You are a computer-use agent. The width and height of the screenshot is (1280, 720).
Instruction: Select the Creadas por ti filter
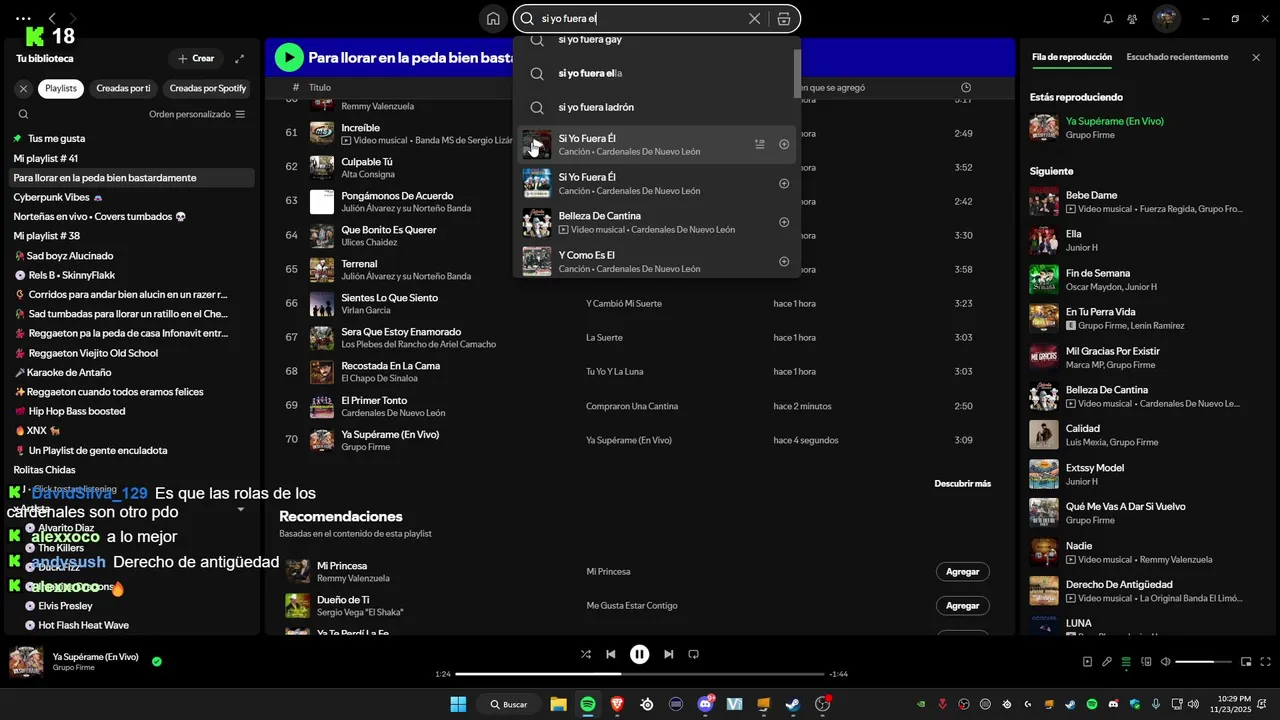click(x=123, y=88)
